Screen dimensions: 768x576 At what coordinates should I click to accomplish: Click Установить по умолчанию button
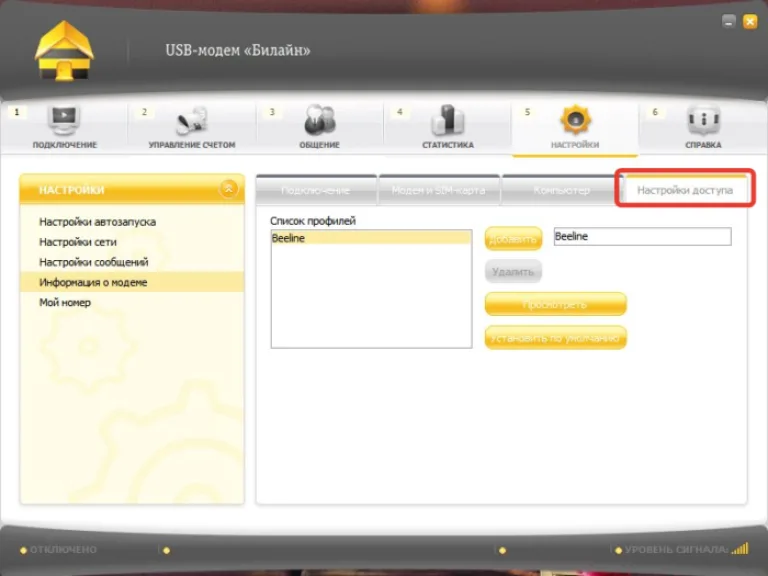(x=555, y=337)
